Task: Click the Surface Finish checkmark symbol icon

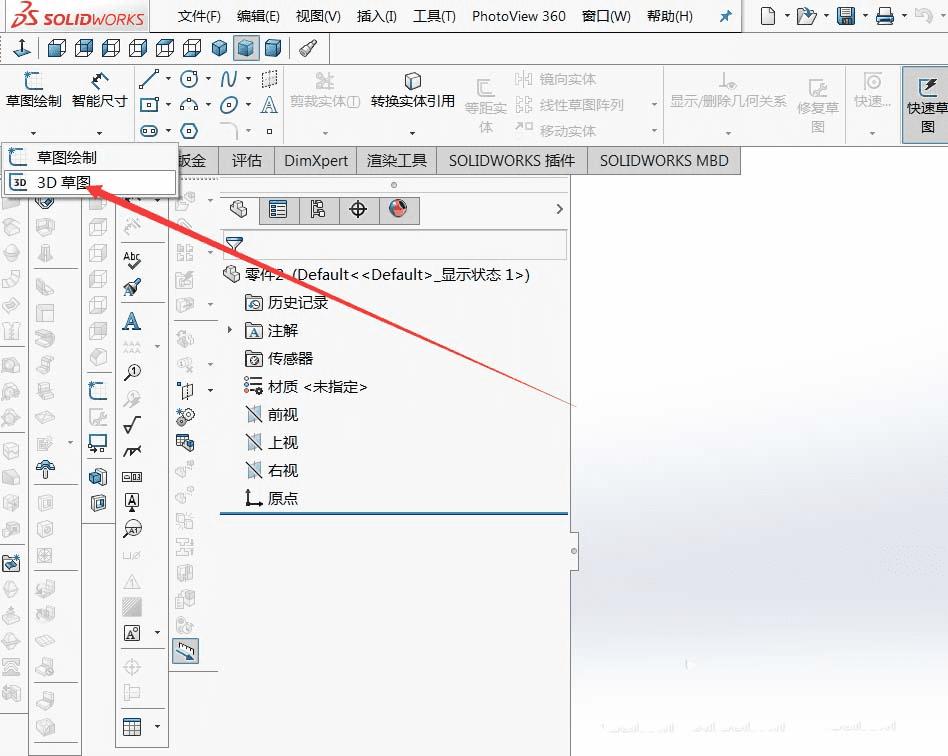Action: (132, 425)
